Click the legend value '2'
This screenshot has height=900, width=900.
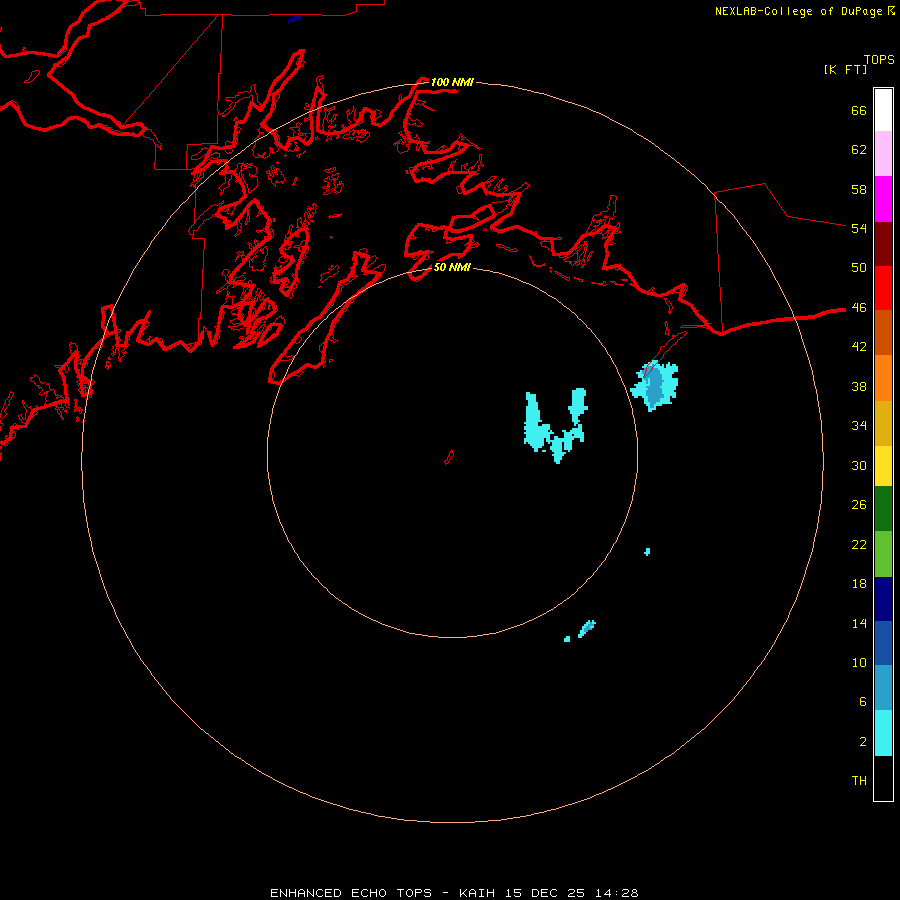point(863,742)
